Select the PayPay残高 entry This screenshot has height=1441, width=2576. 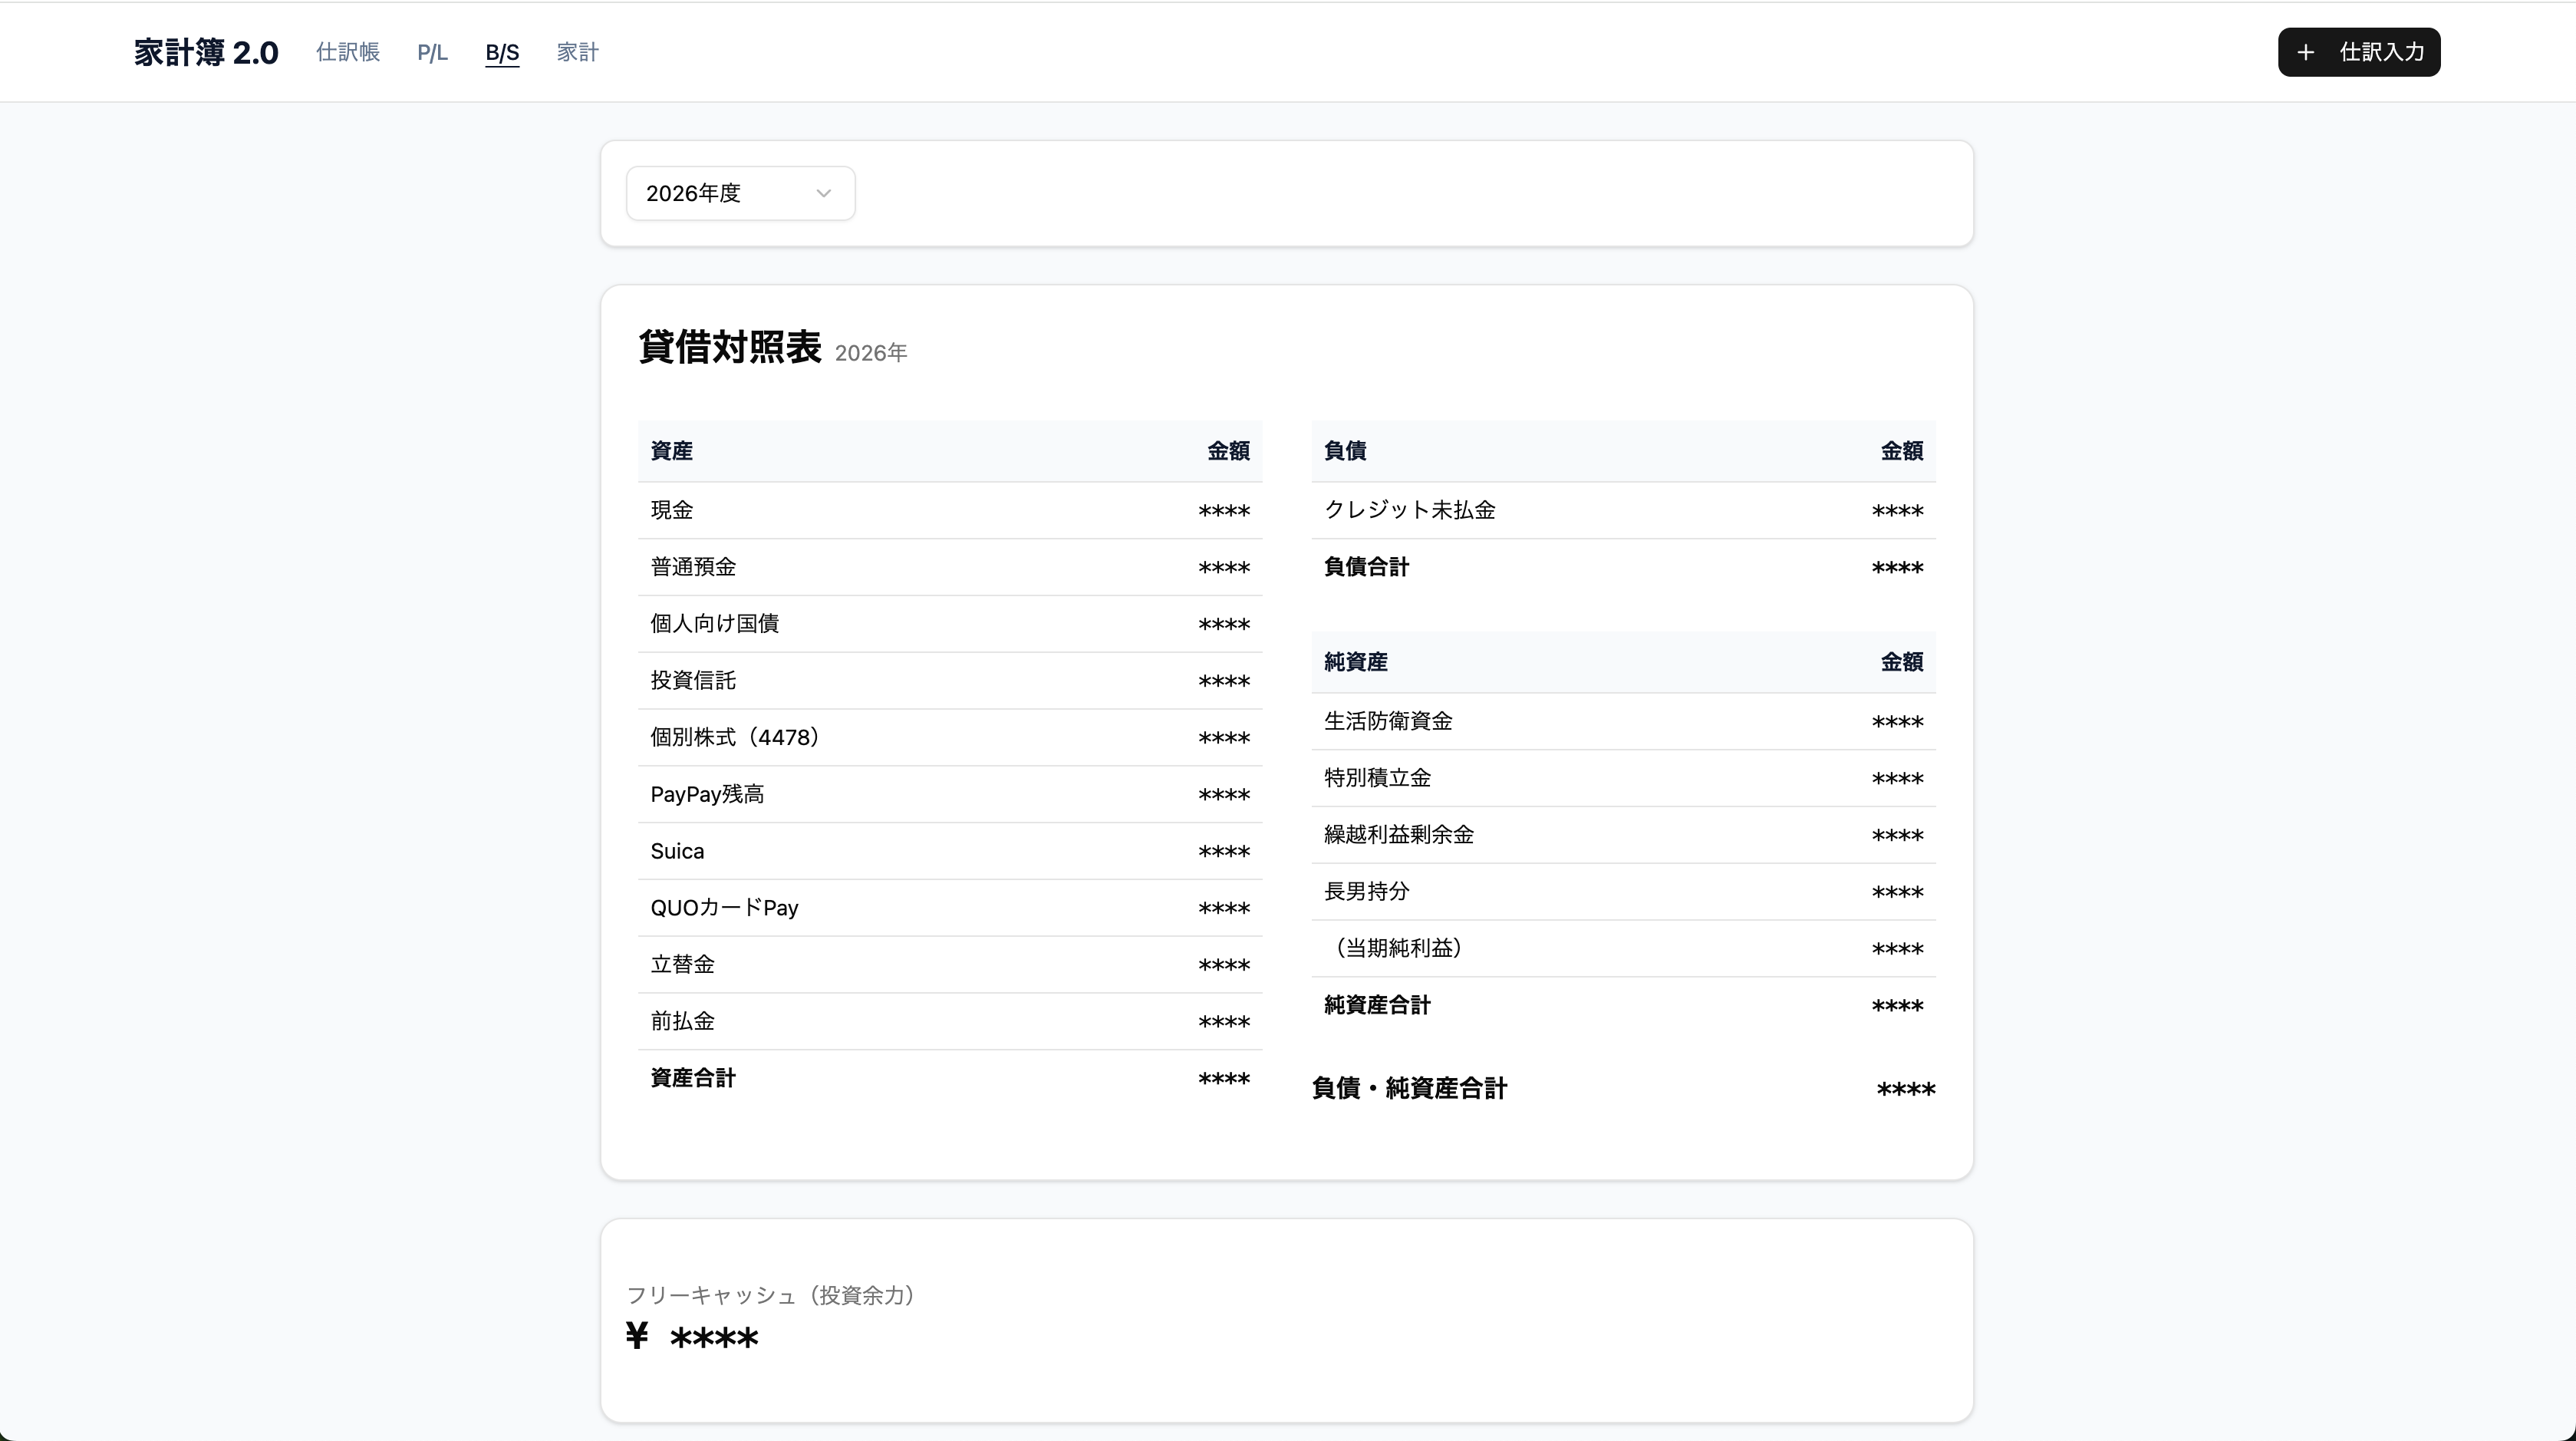948,794
